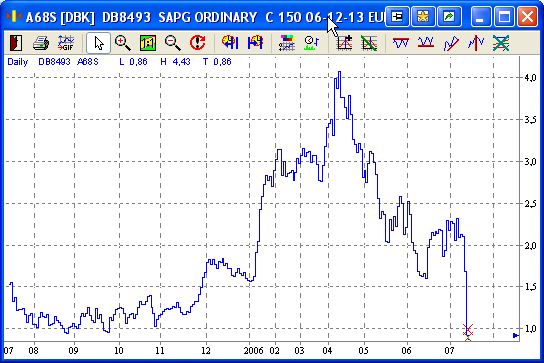
Task: Click the blue arrow marker on right axis
Action: click(x=516, y=335)
